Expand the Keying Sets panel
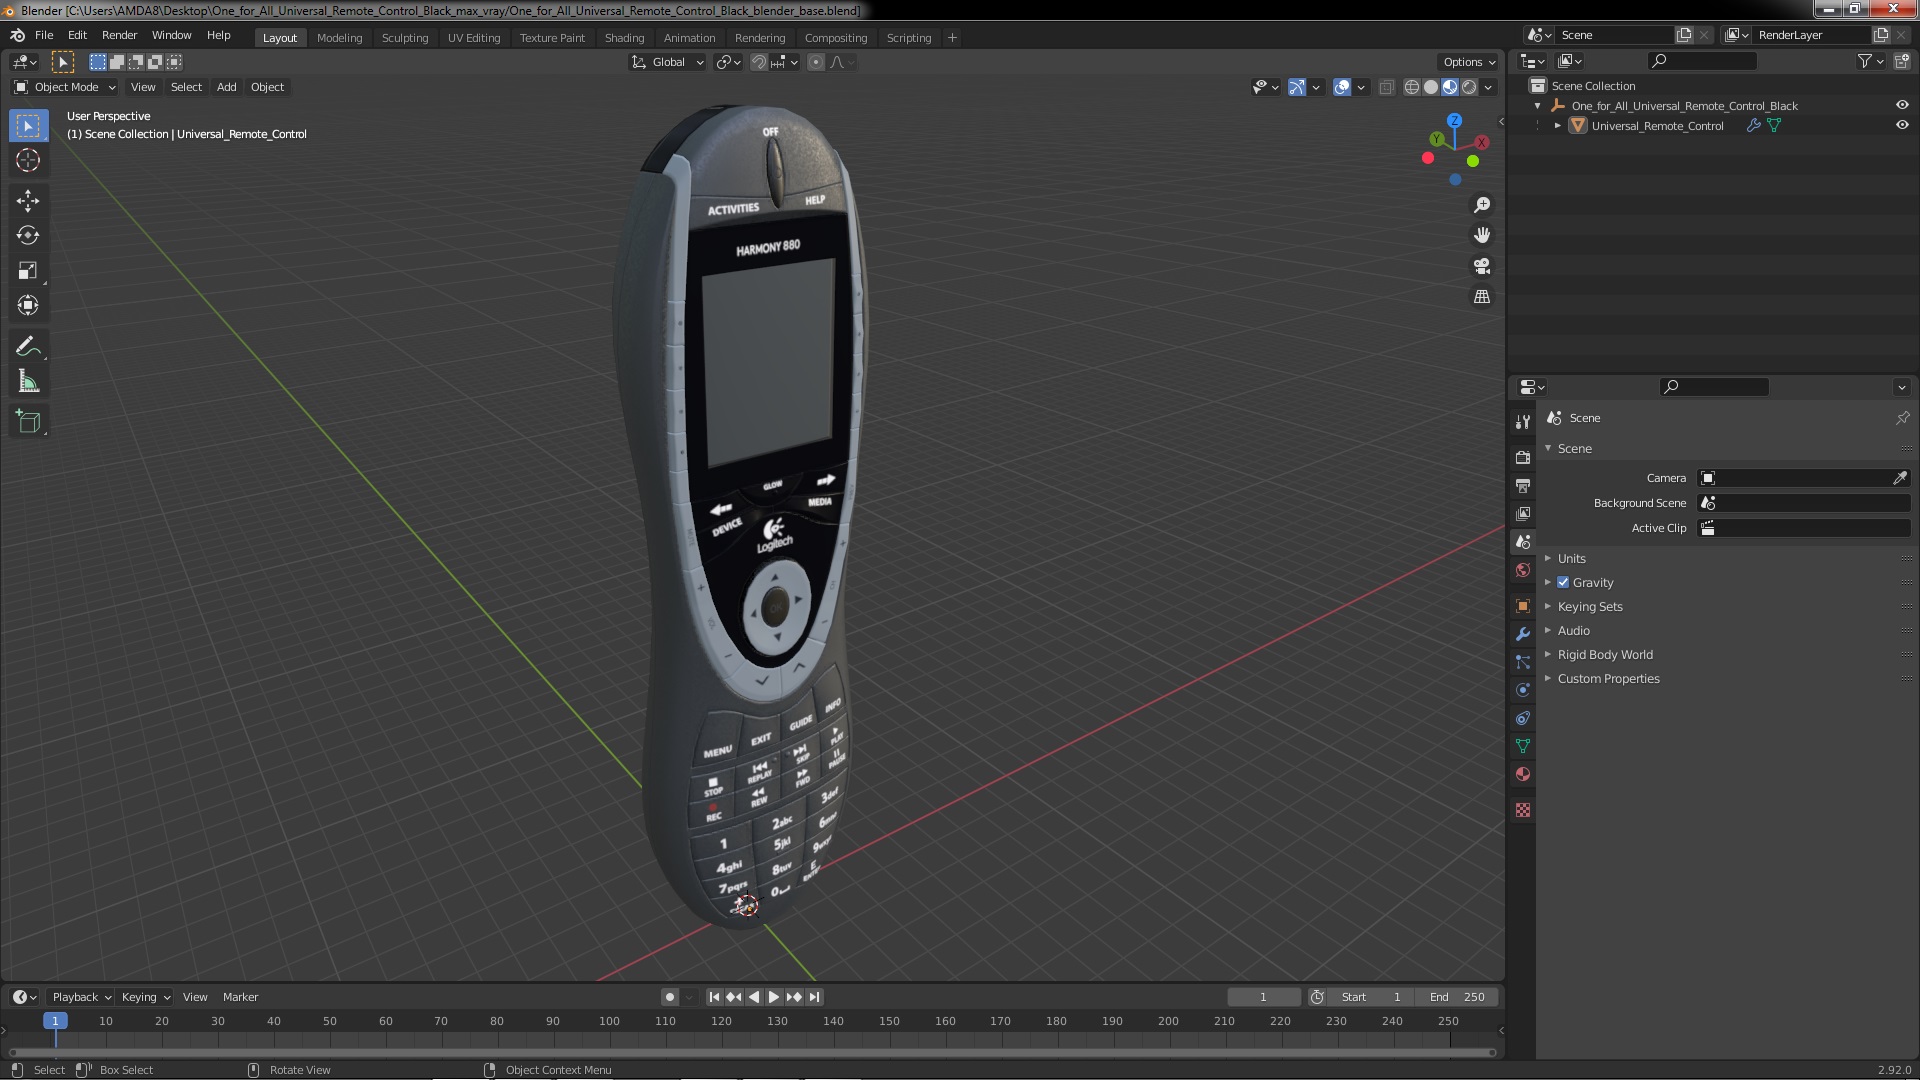Viewport: 1920px width, 1080px height. coord(1590,606)
